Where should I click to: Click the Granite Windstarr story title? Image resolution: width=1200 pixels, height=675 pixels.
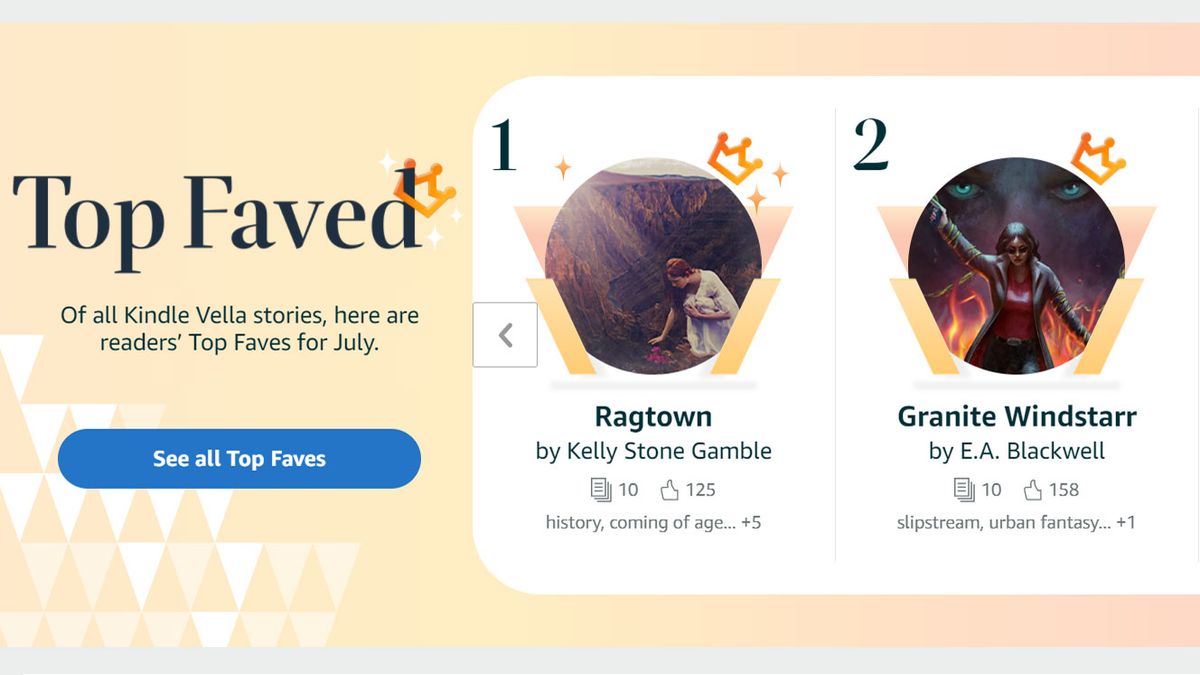pos(1016,416)
